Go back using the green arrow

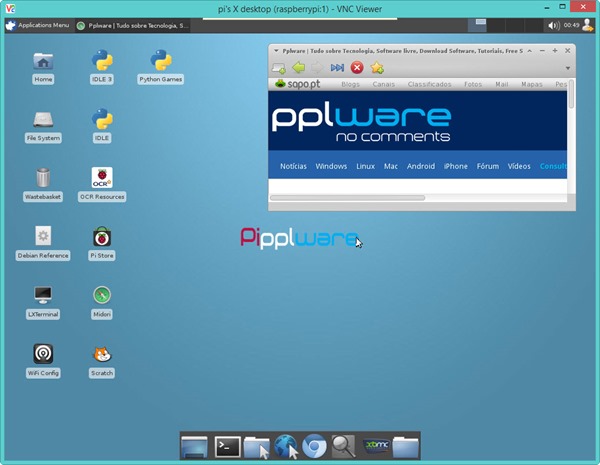[298, 68]
